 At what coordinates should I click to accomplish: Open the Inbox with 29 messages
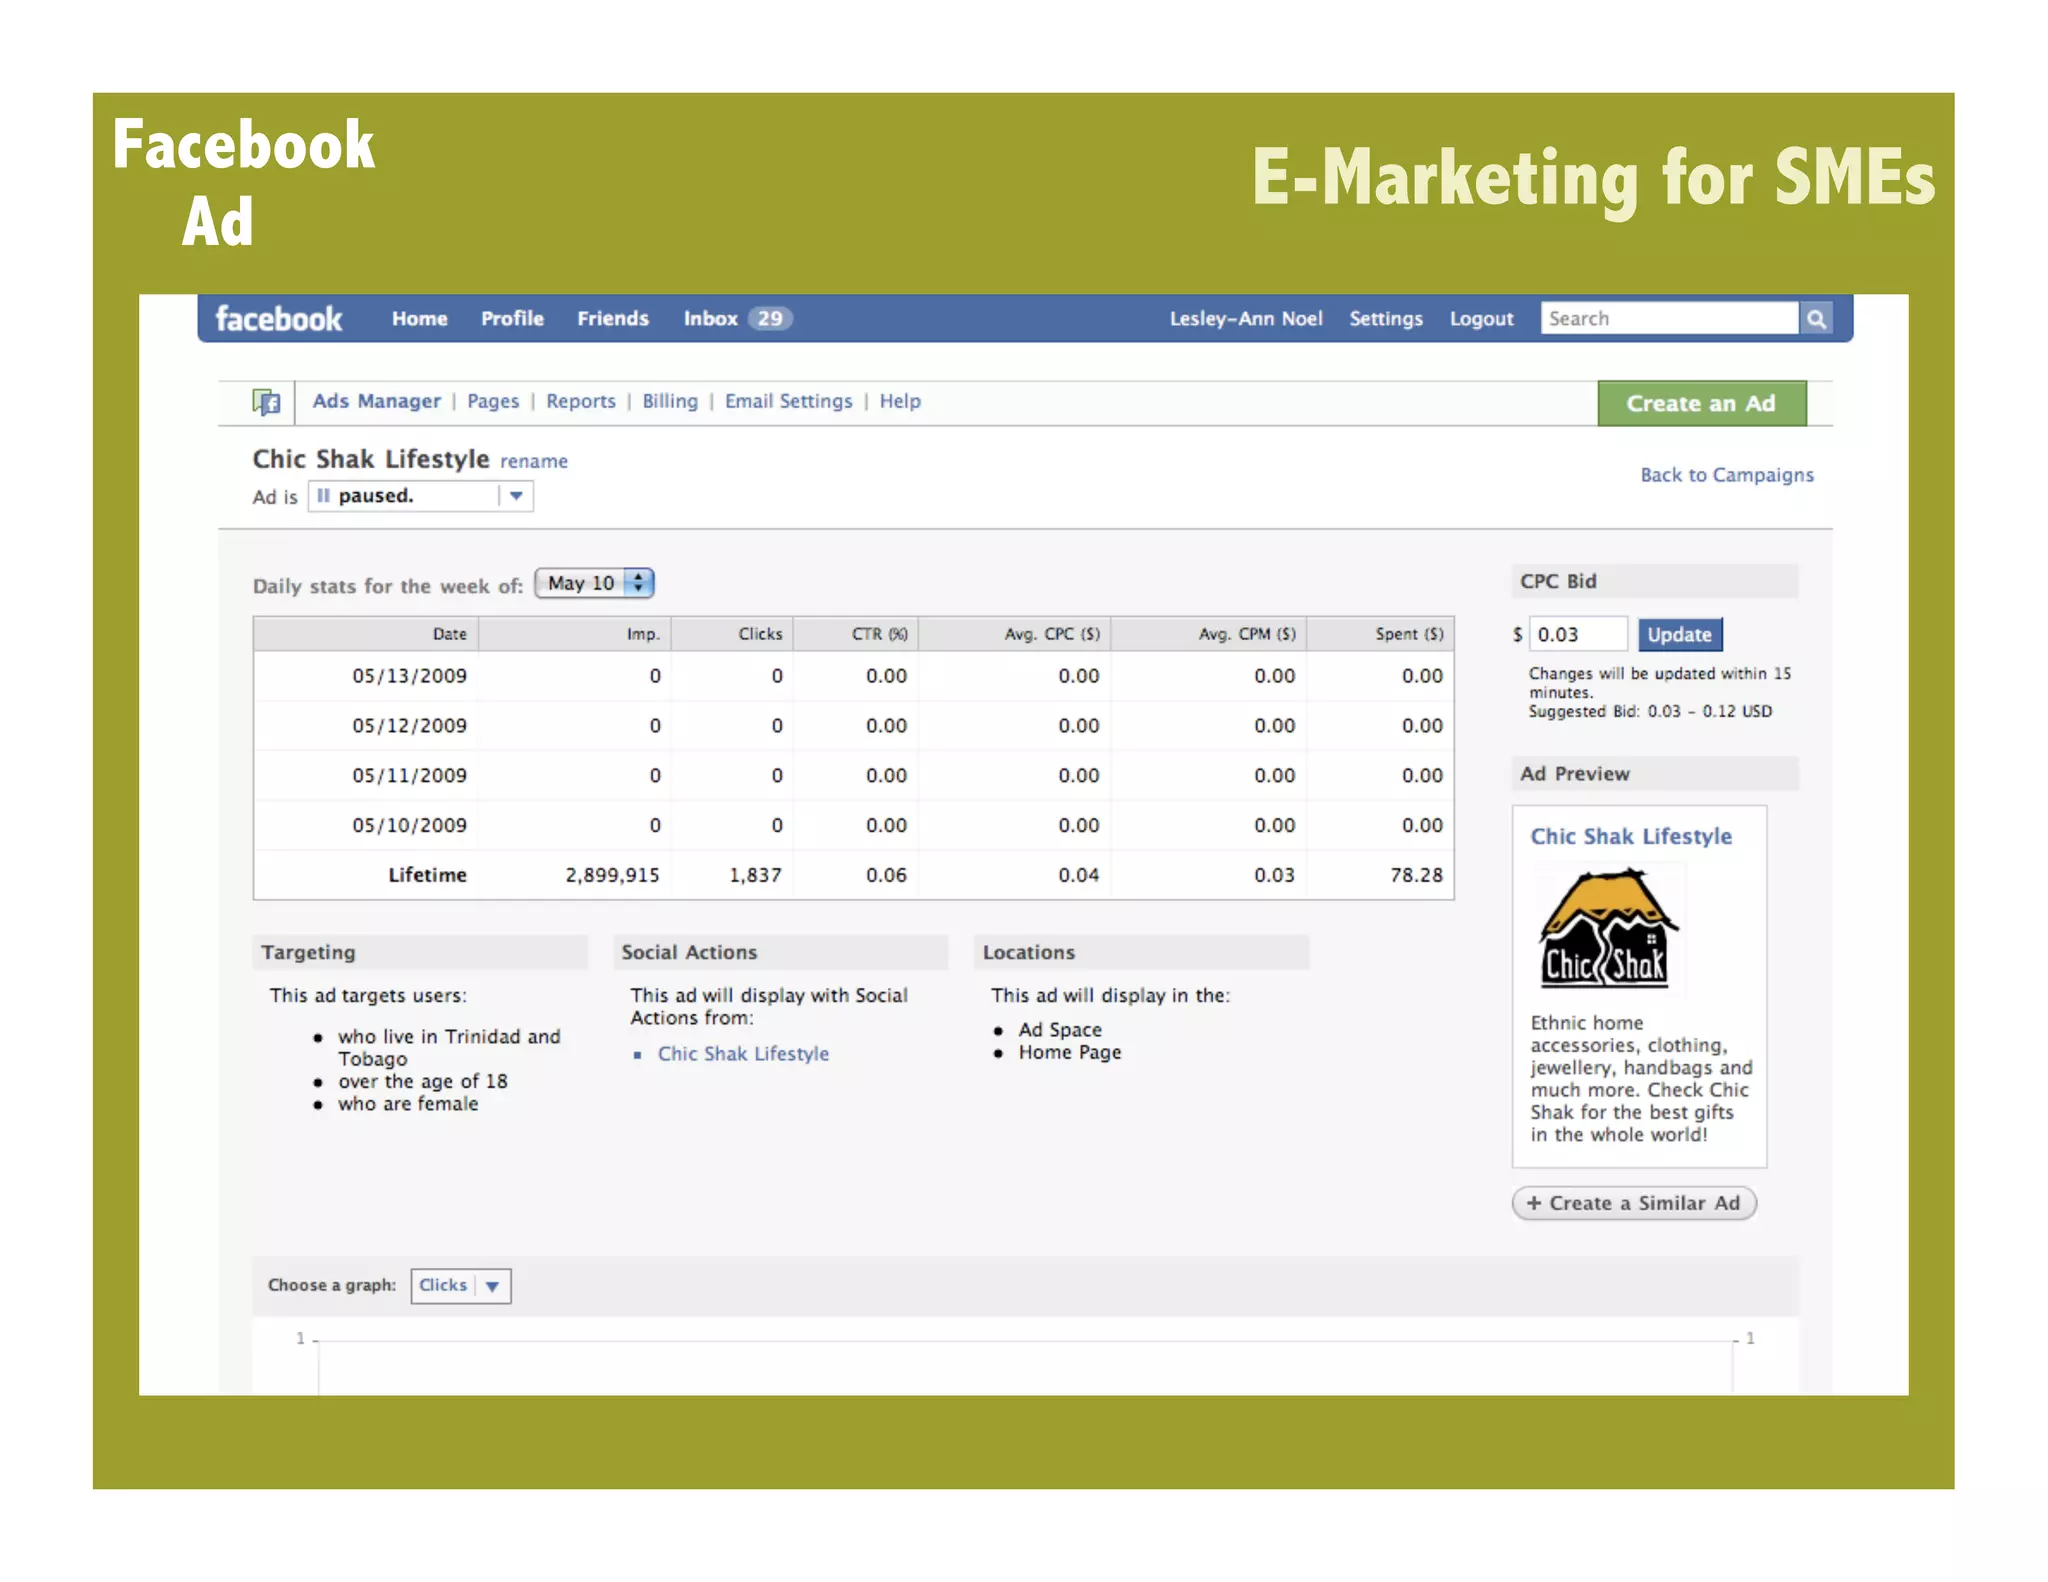[x=737, y=319]
